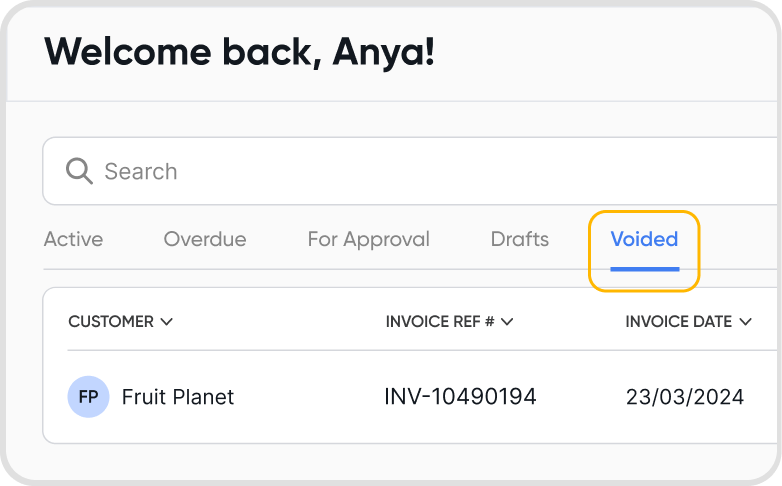This screenshot has height=486, width=782.
Task: Expand the INVOICE DATE dropdown arrow
Action: [744, 322]
